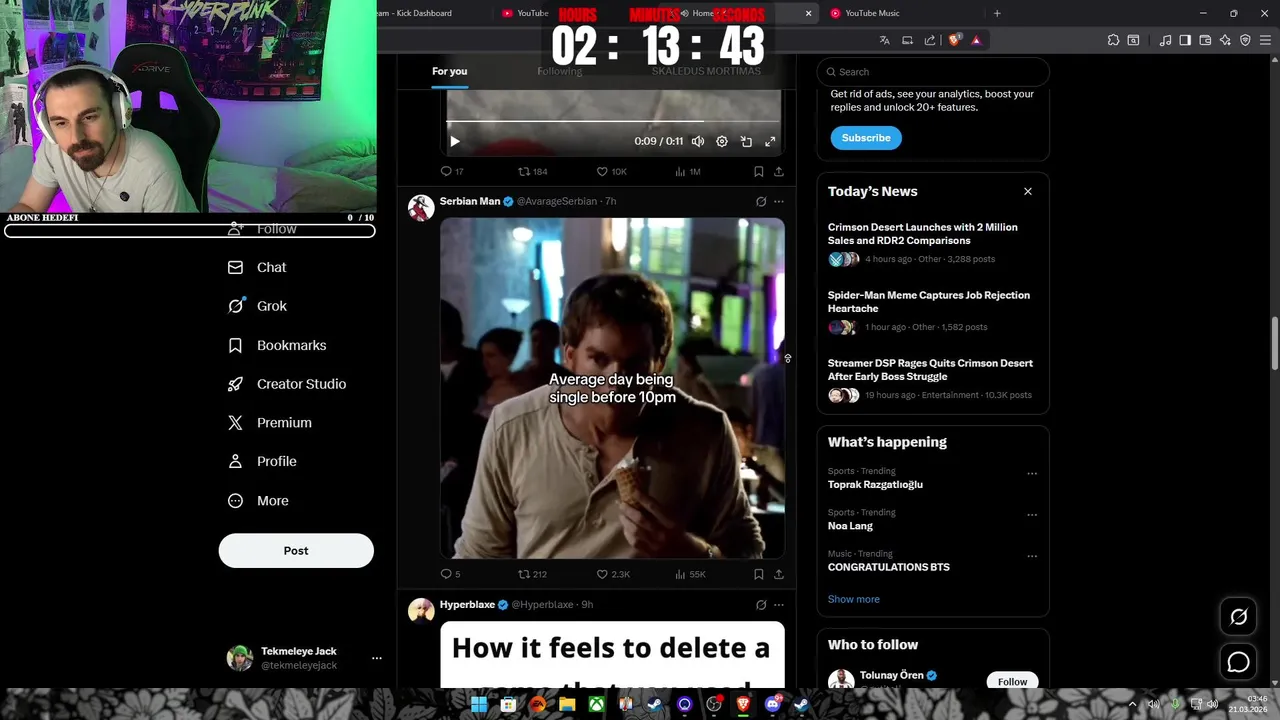
Task: Open the floating messages chat button
Action: pyautogui.click(x=1238, y=662)
